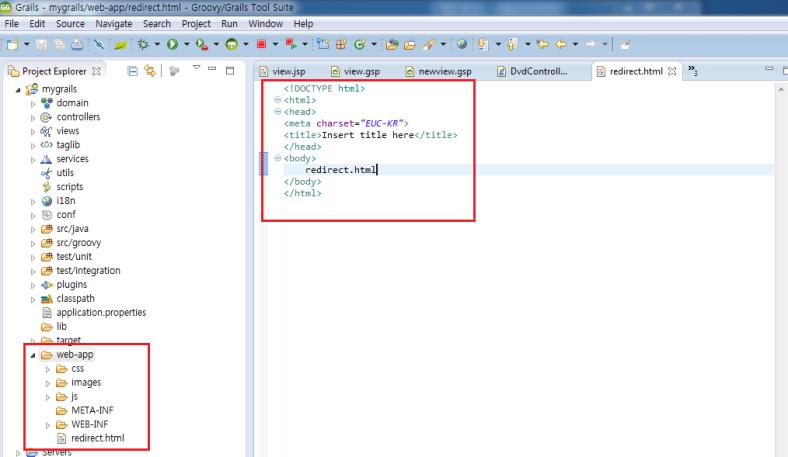
Task: Open the Help menu
Action: (x=304, y=24)
